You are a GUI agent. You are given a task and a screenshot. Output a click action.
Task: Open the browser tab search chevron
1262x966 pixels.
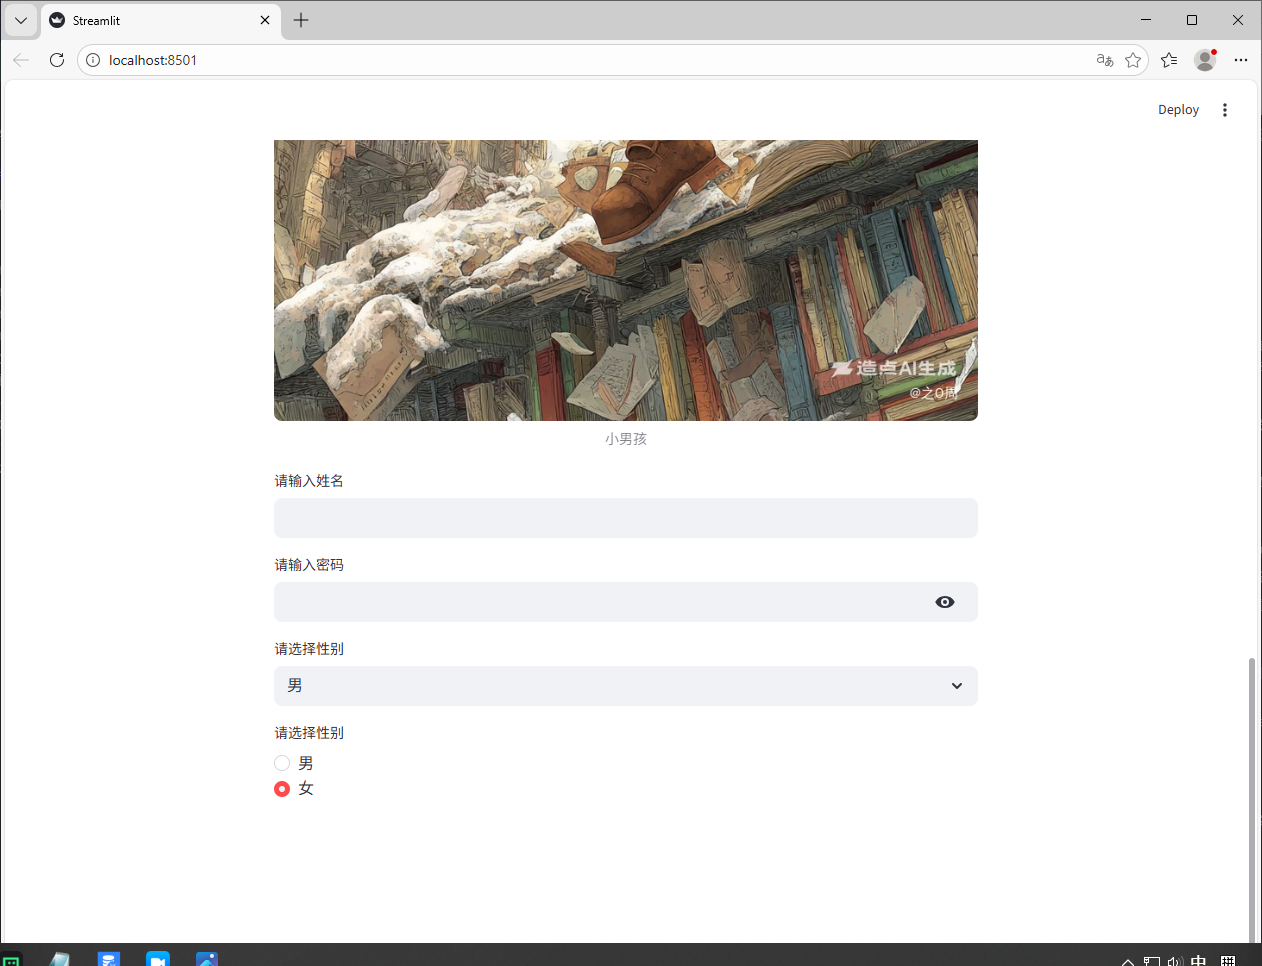[x=21, y=20]
